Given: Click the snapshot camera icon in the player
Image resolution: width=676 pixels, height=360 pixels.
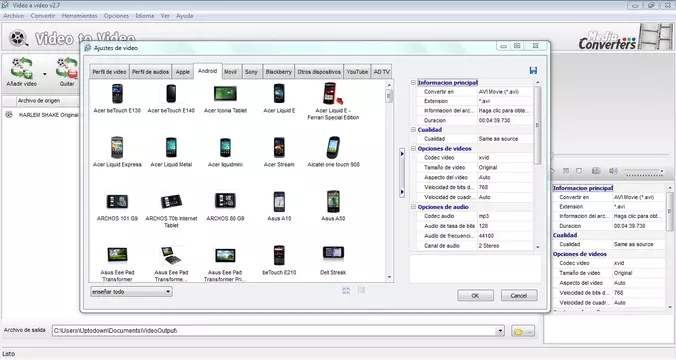Looking at the screenshot, I should pos(596,171).
